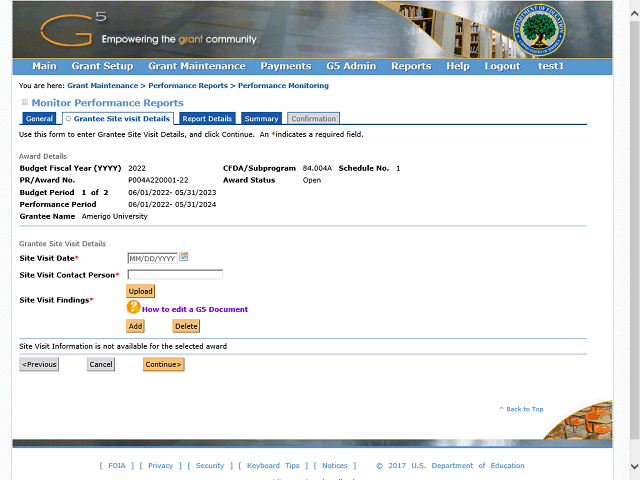Open the Security footer link
The width and height of the screenshot is (640, 480).
tap(210, 465)
